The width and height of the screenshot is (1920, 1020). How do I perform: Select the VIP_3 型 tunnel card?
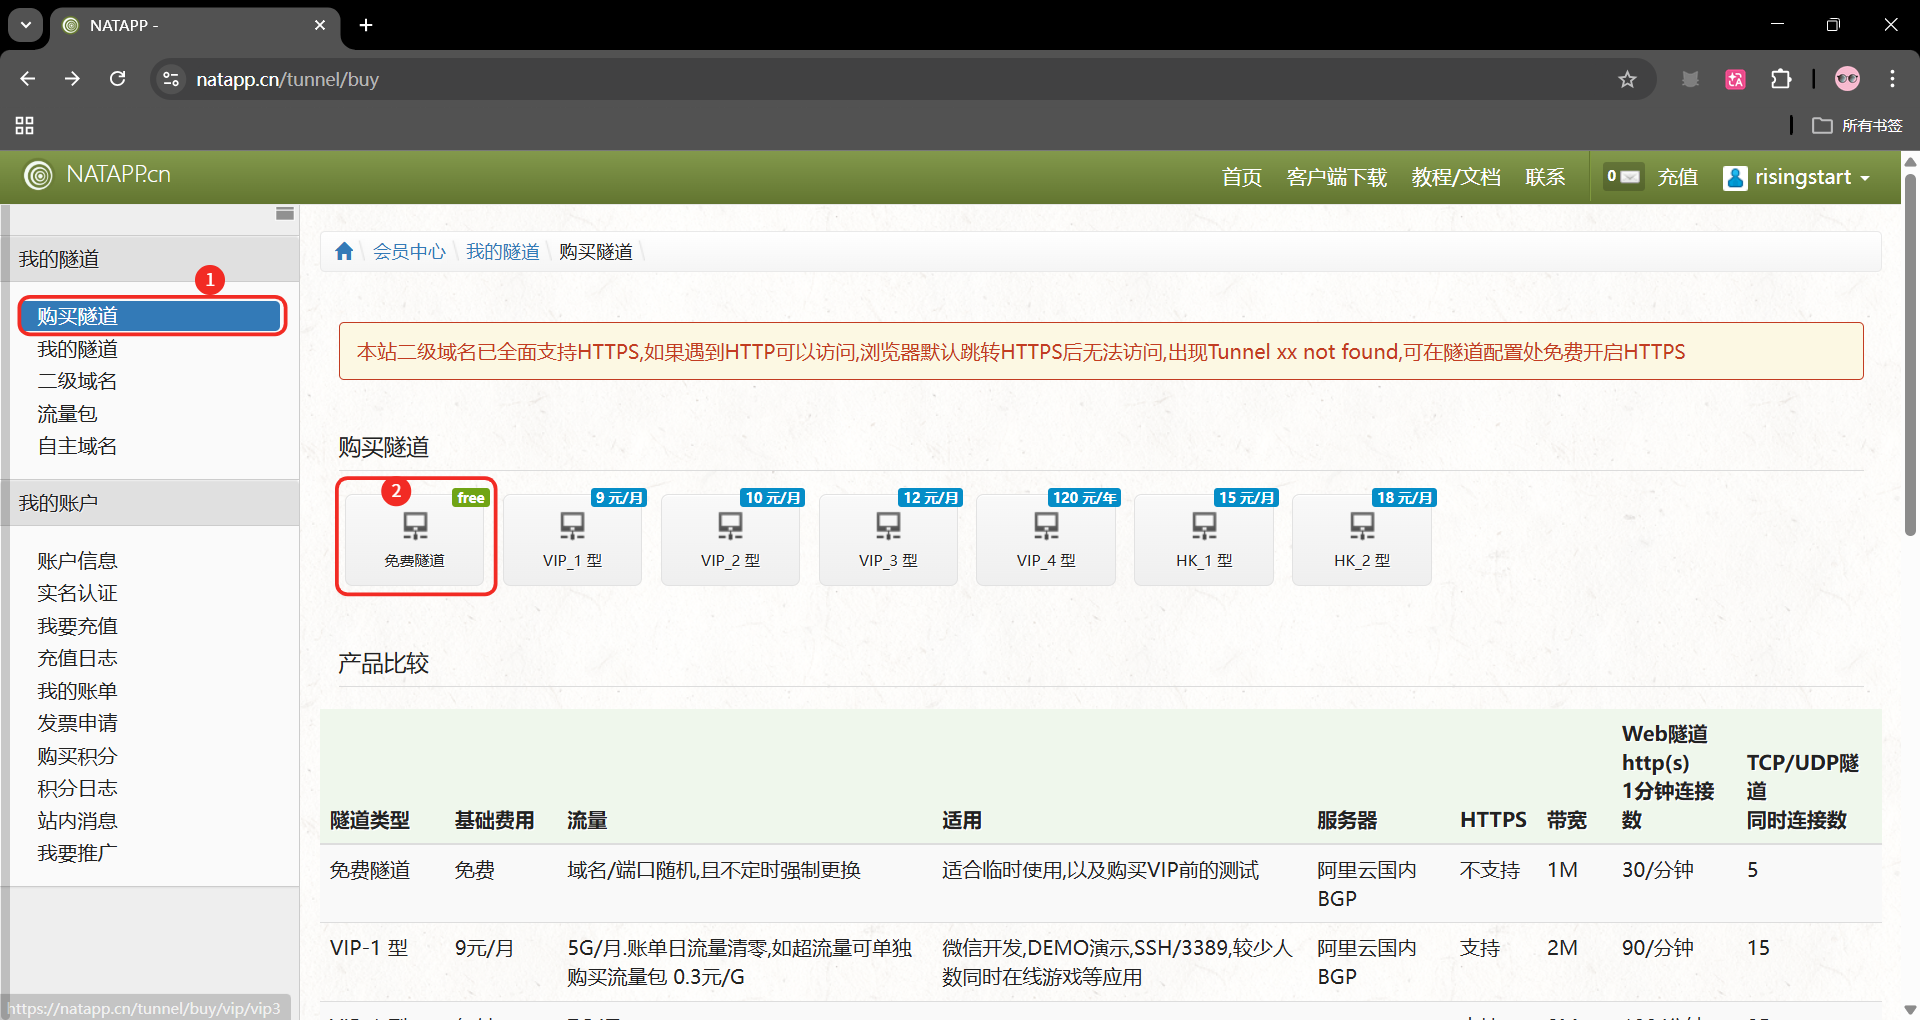click(888, 539)
